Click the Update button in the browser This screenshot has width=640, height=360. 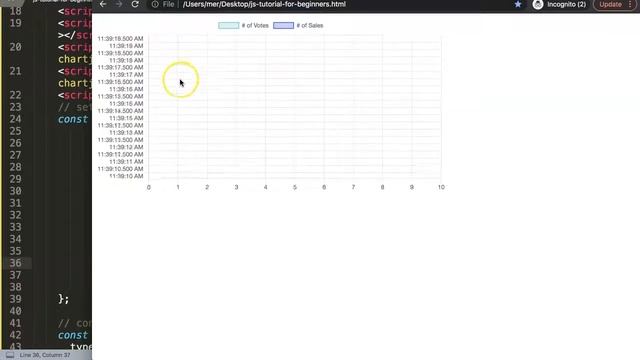click(x=610, y=4)
